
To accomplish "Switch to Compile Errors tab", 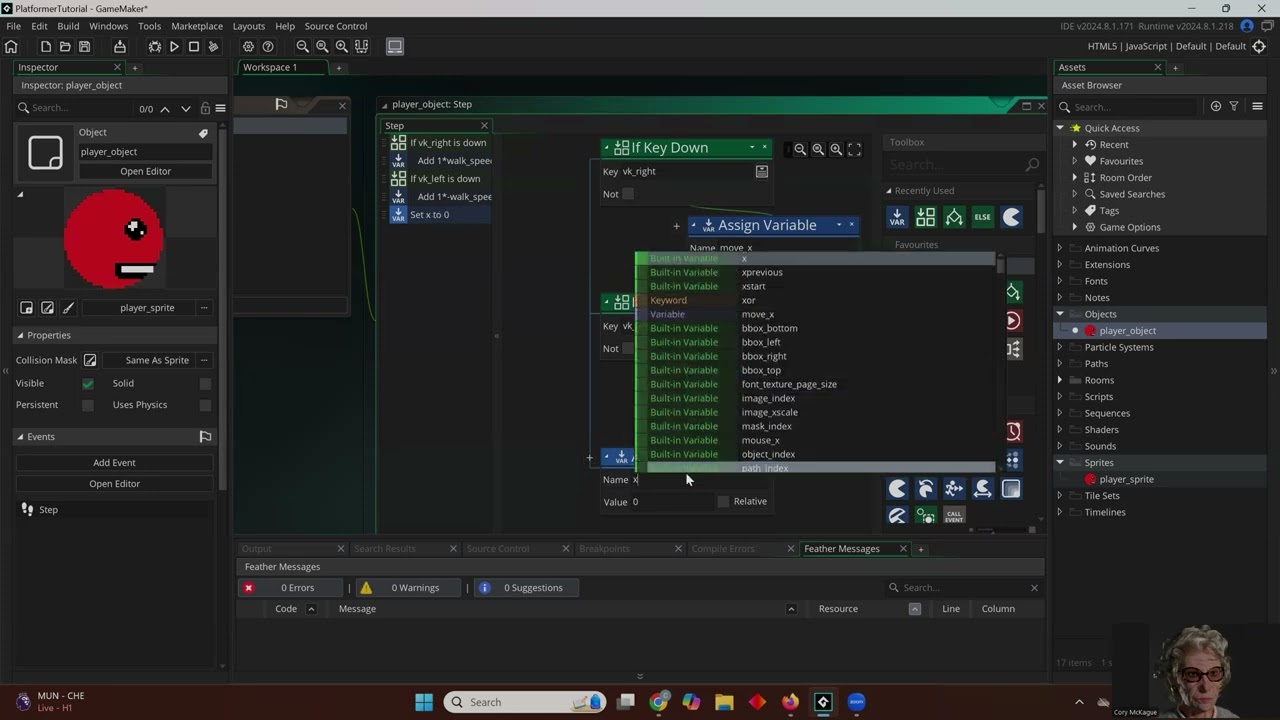I will pos(723,549).
